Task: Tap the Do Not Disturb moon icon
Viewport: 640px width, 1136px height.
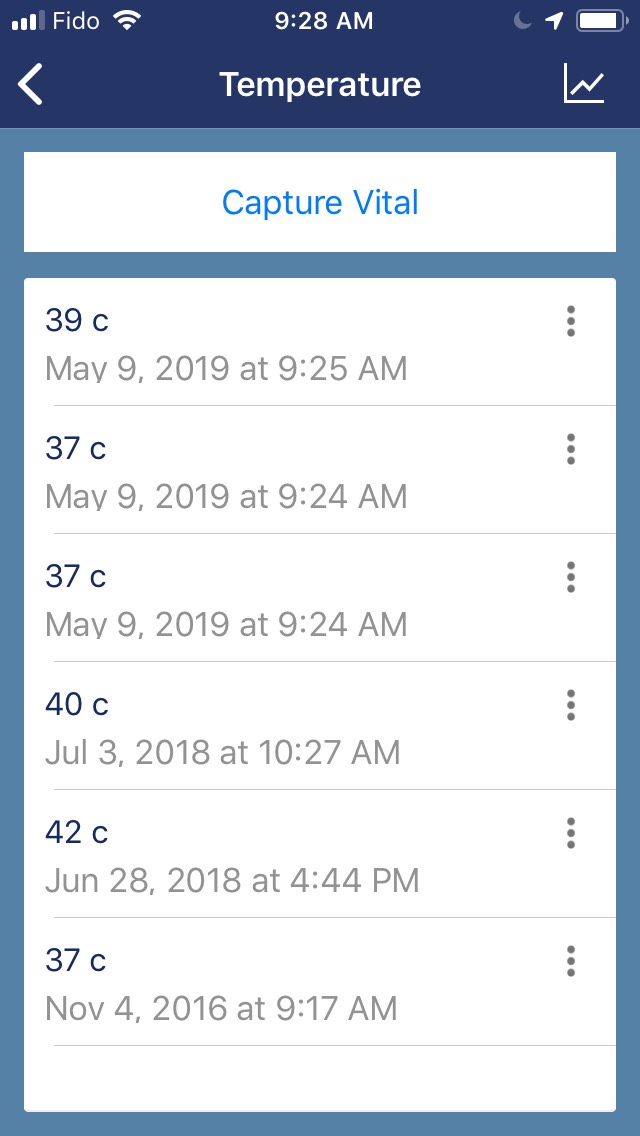Action: (x=522, y=21)
